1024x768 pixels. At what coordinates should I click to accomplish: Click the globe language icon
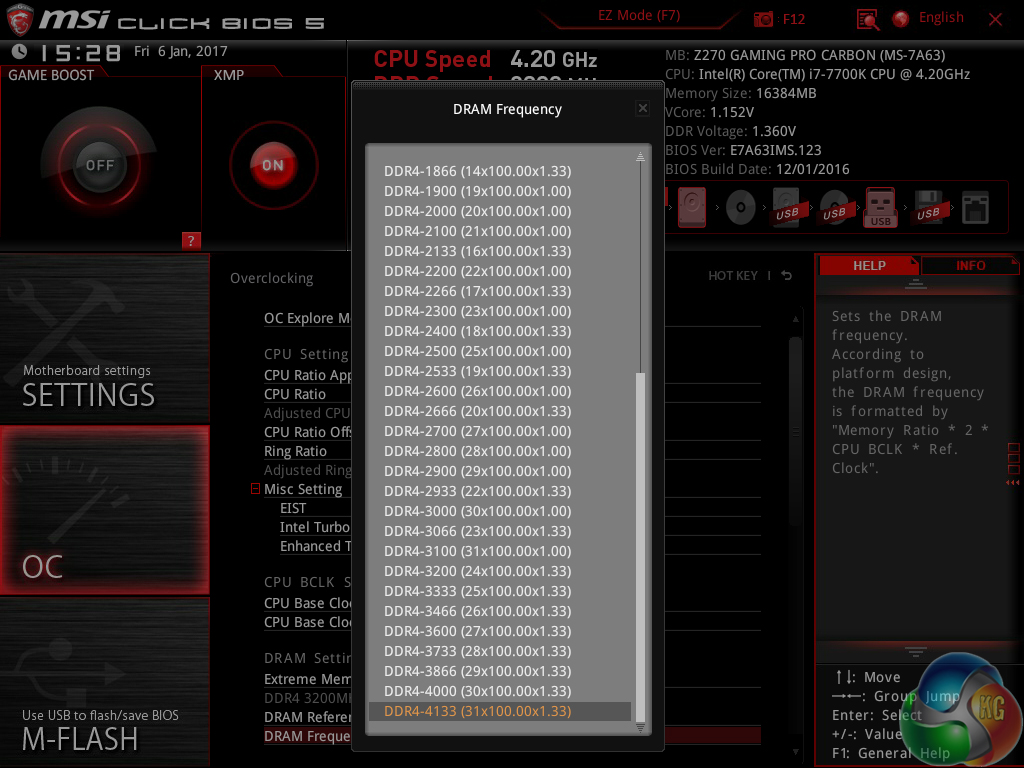pyautogui.click(x=900, y=19)
